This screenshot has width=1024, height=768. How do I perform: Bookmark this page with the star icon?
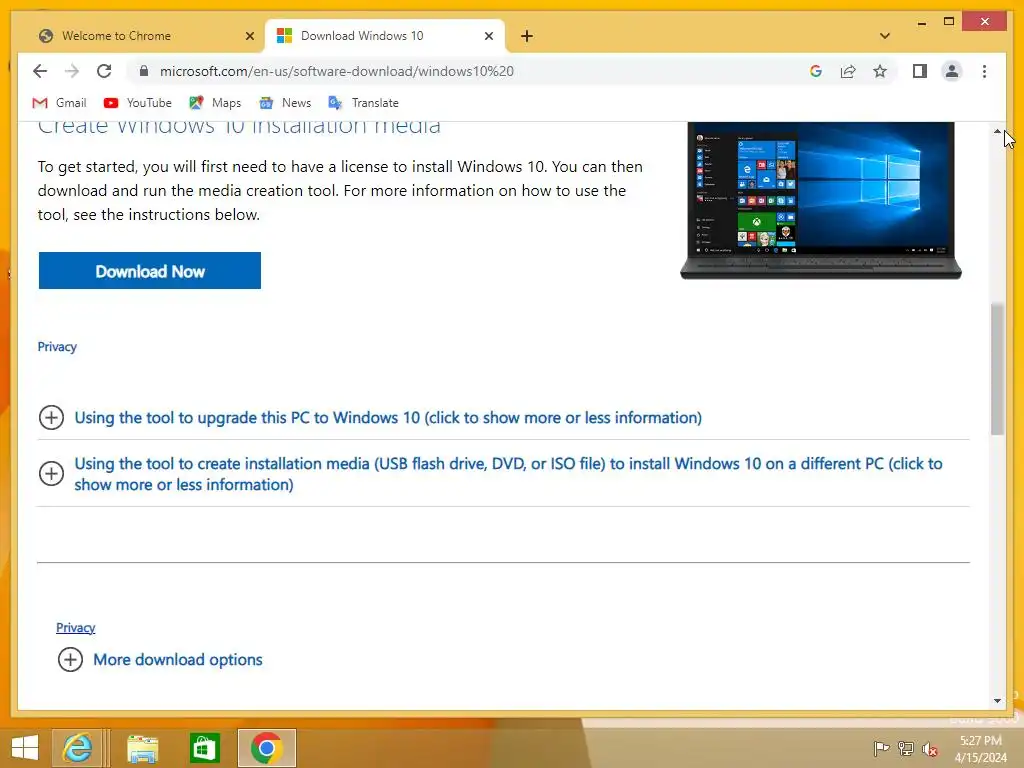(880, 71)
